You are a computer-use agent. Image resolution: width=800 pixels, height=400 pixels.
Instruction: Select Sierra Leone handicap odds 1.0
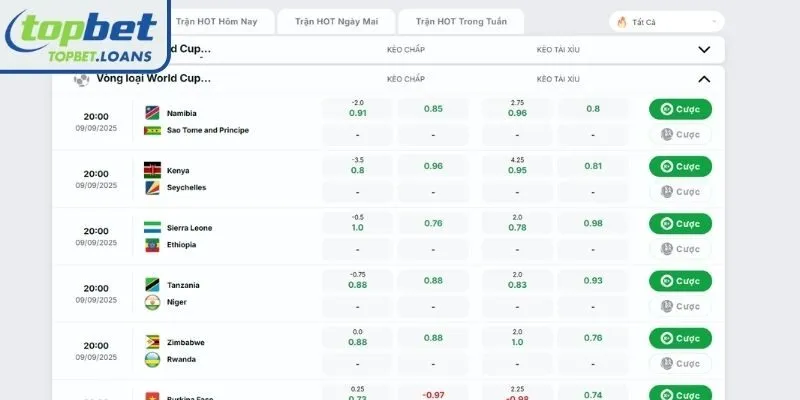point(358,227)
